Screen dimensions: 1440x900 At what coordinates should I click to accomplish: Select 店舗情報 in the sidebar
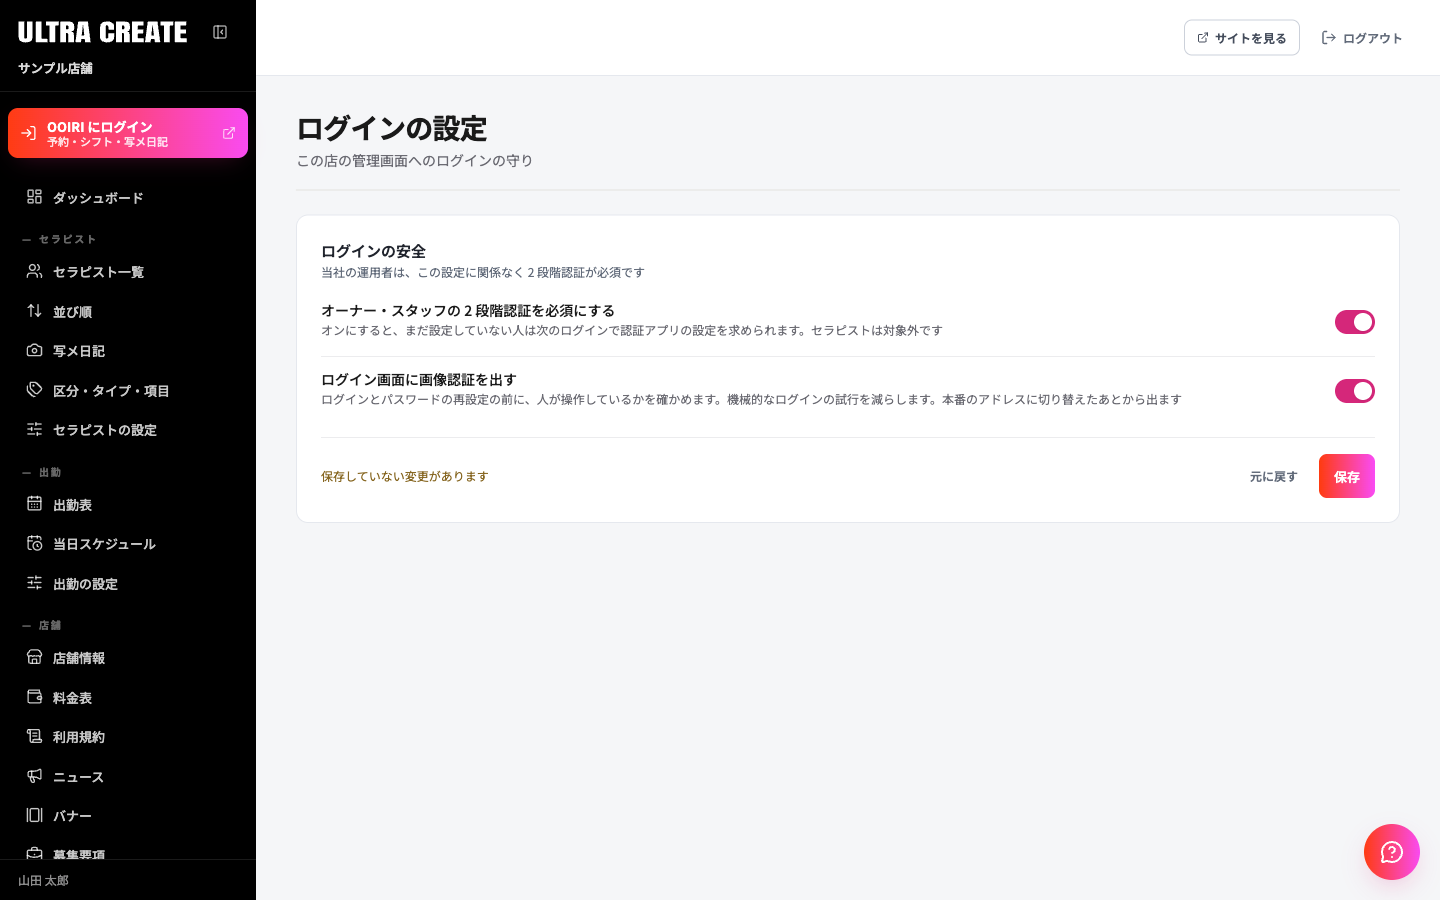128,658
